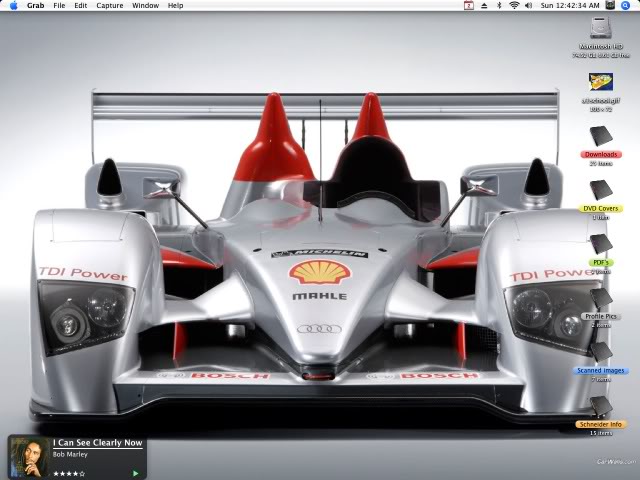Open the File menu
The width and height of the screenshot is (640, 480).
(x=59, y=6)
